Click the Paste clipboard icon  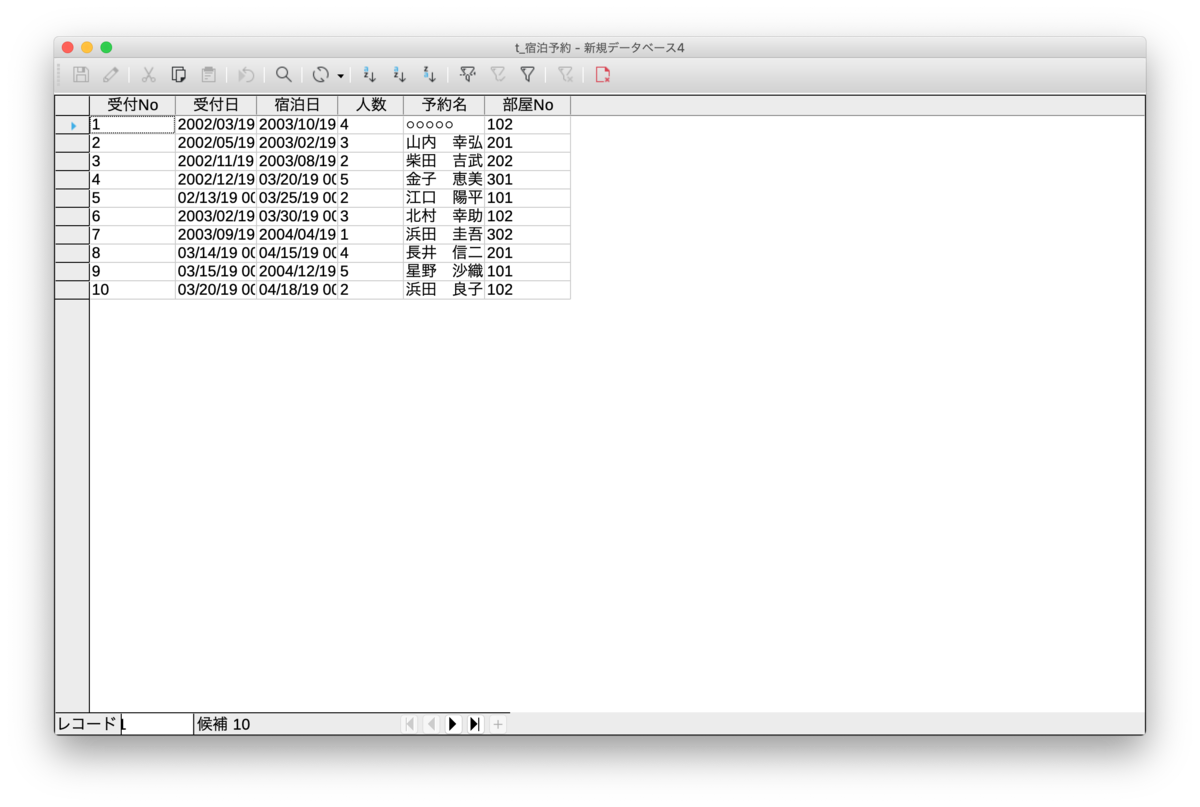208,74
